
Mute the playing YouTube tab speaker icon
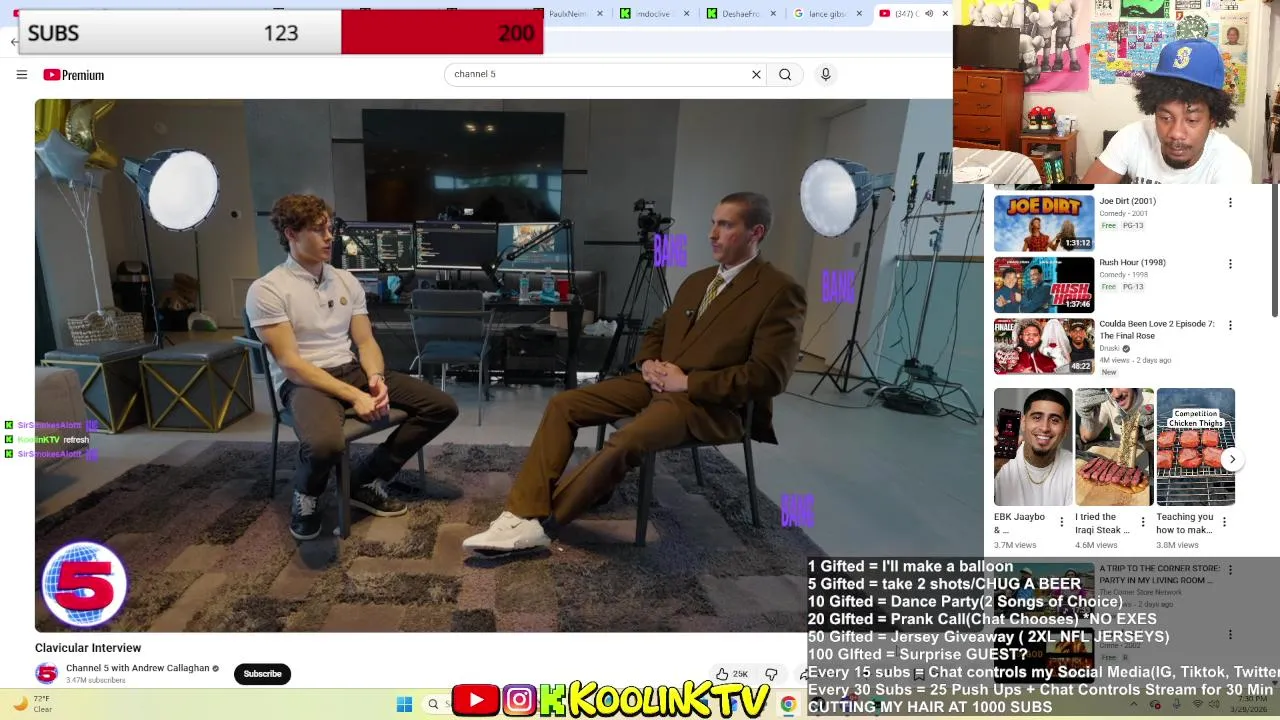click(929, 14)
